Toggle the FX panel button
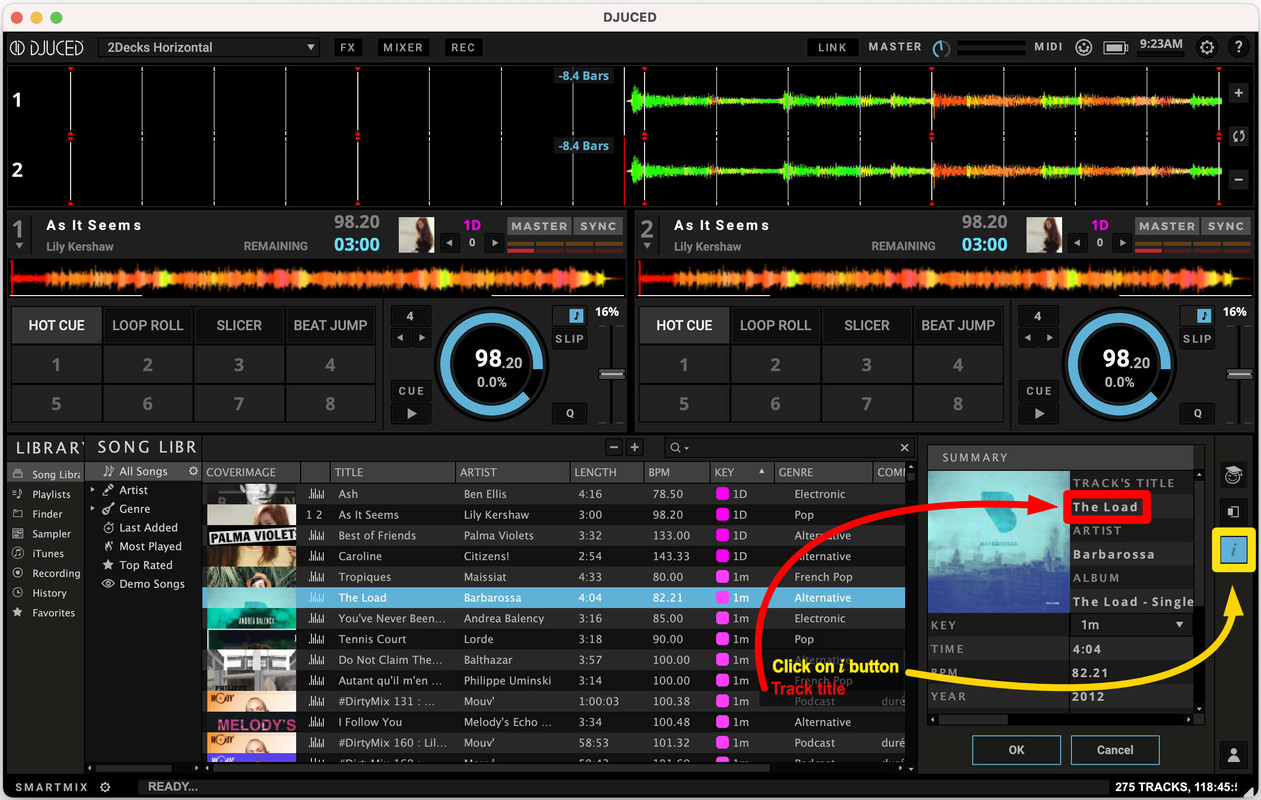1261x800 pixels. pyautogui.click(x=348, y=47)
